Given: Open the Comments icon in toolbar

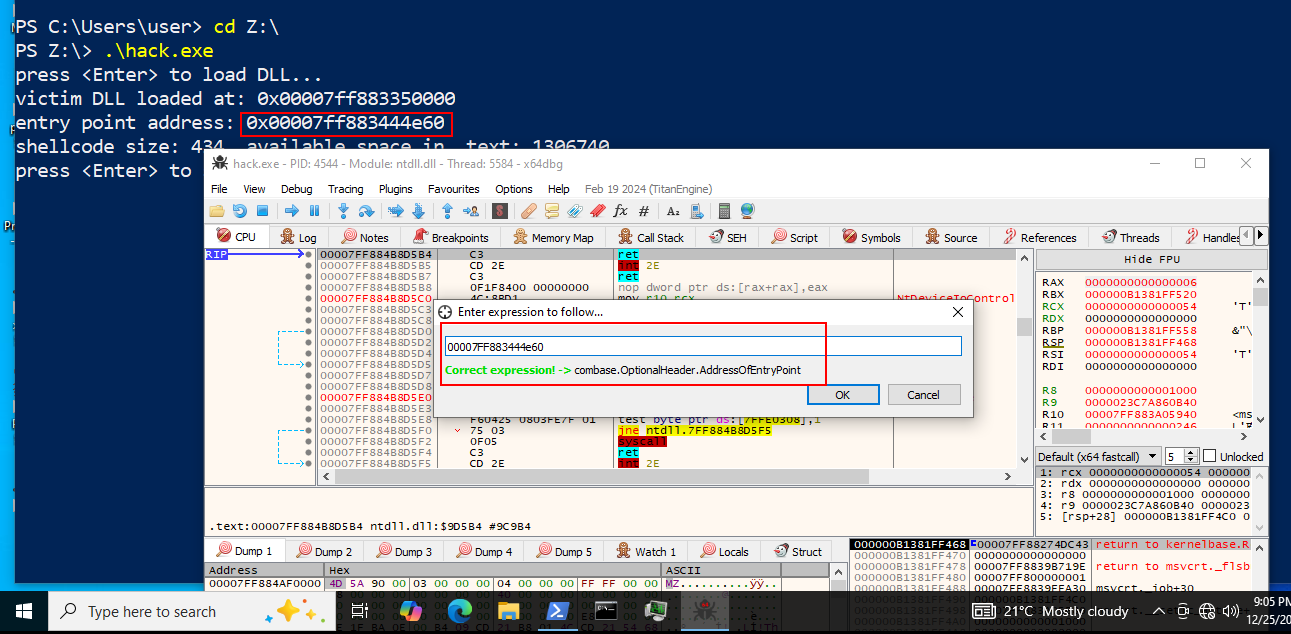Looking at the screenshot, I should (x=552, y=211).
